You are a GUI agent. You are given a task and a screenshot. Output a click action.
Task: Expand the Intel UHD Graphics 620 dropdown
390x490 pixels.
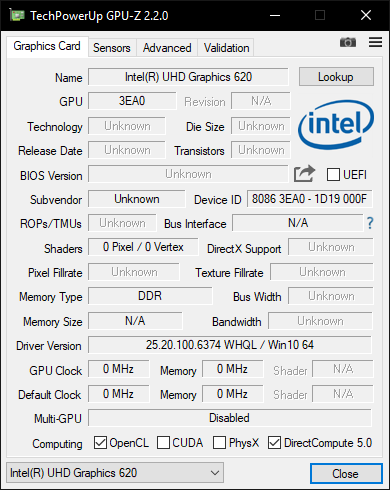(x=115, y=473)
